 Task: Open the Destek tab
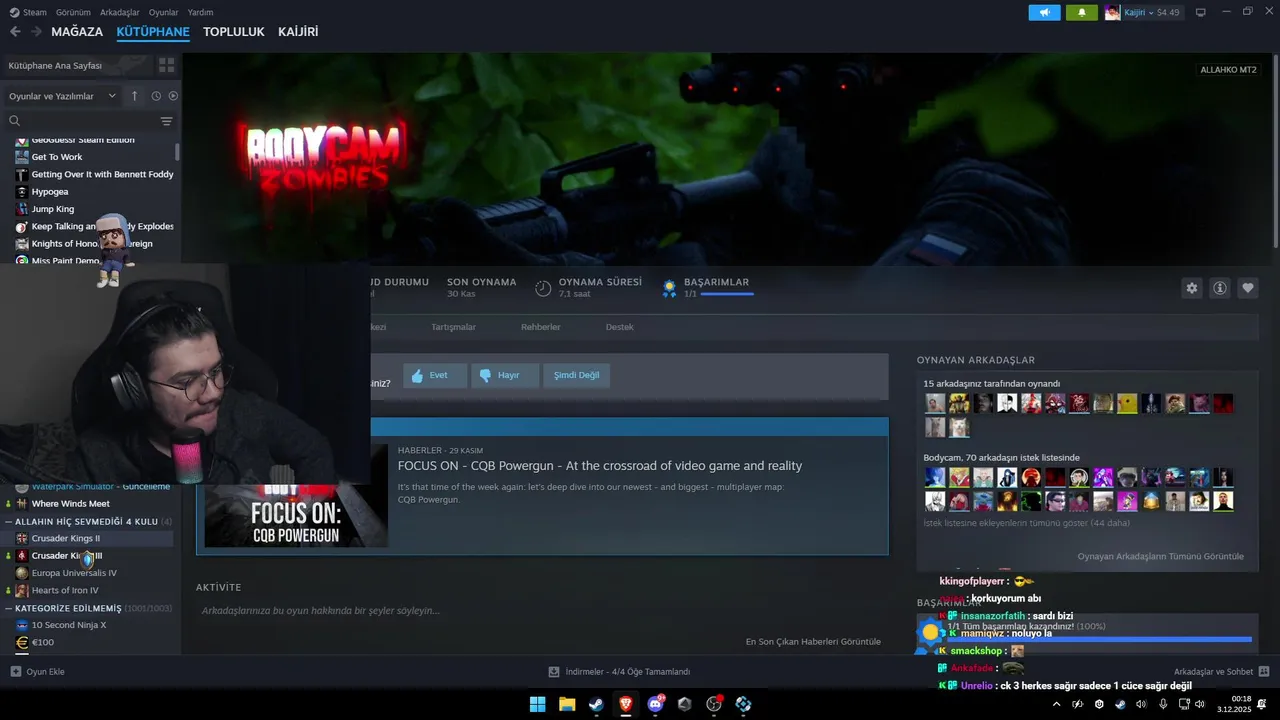pos(620,327)
